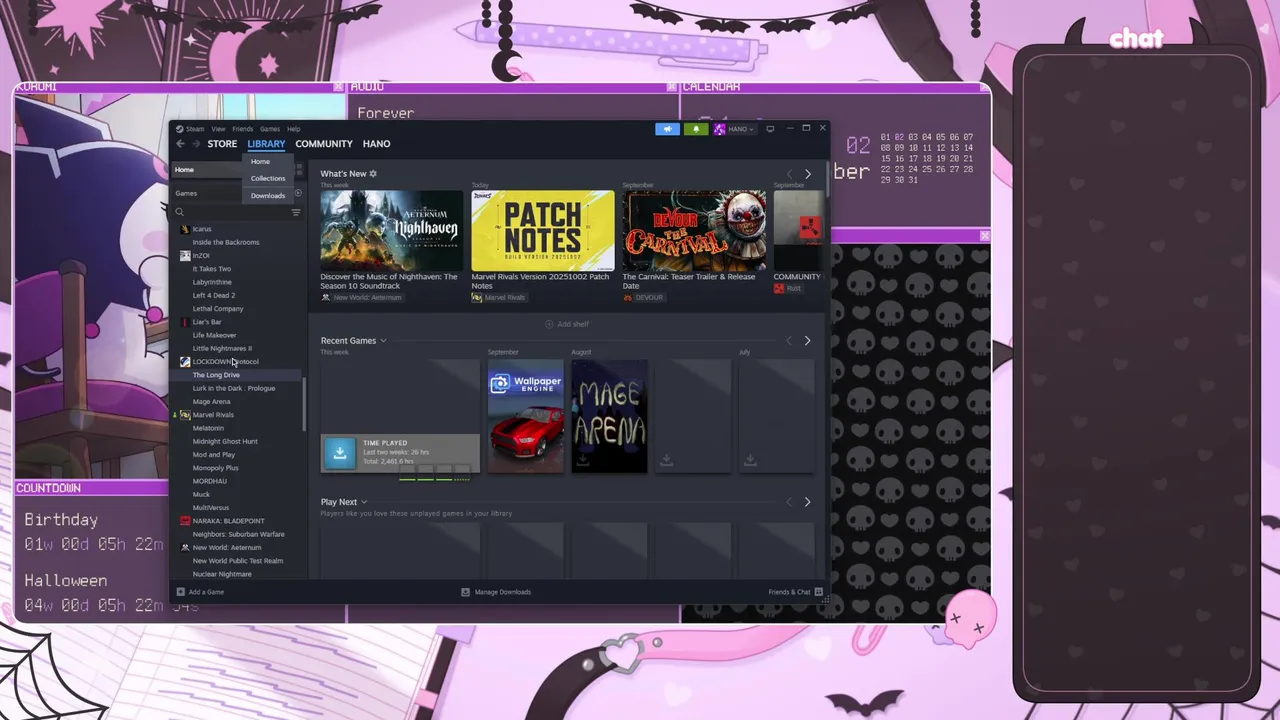The height and width of the screenshot is (720, 1280).
Task: Choose Collections in the Library submenu
Action: [x=268, y=178]
